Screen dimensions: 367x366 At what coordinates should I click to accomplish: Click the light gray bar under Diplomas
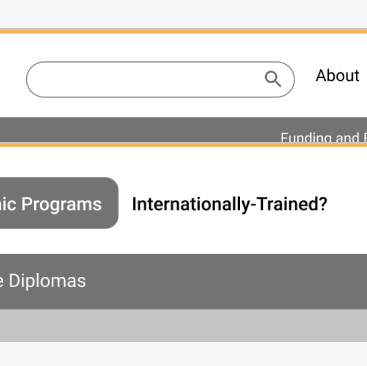pos(183,325)
